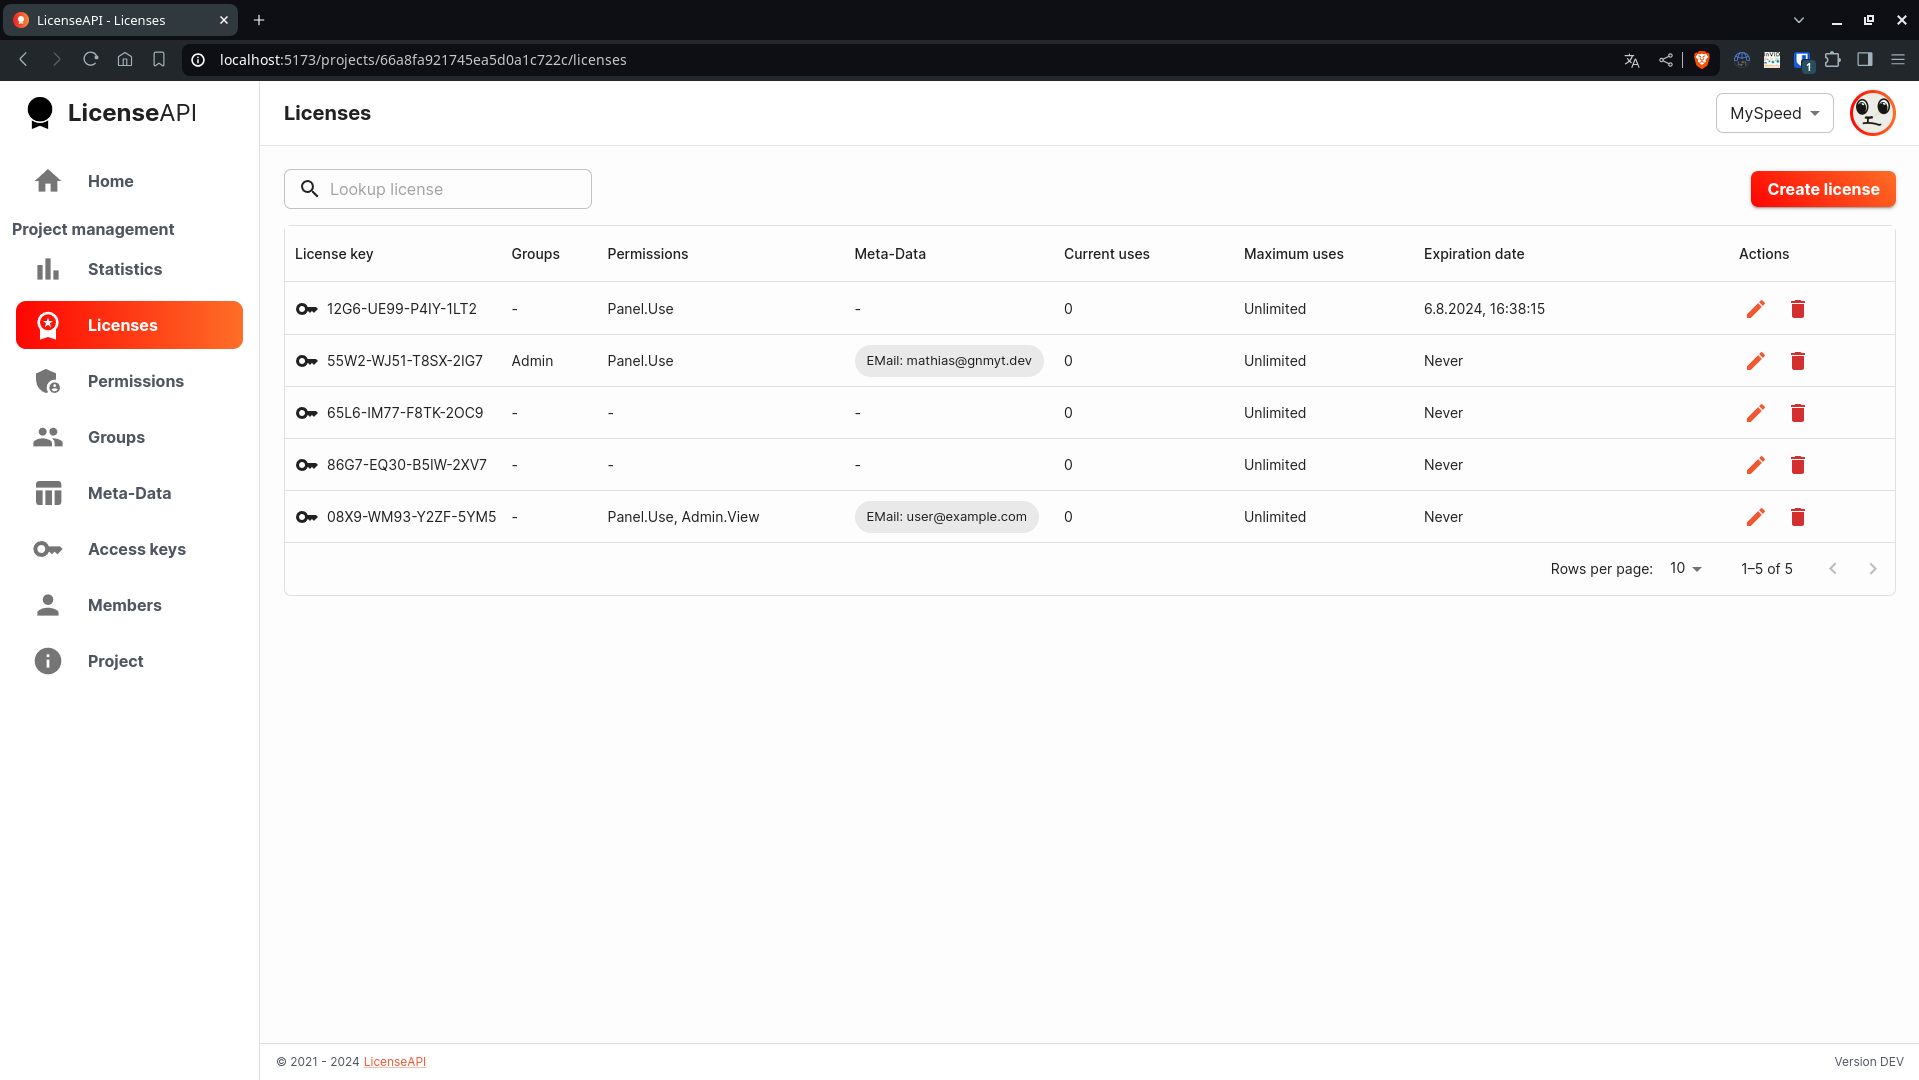Open browser extensions puzzle icon
The height and width of the screenshot is (1080, 1919).
pos(1832,60)
